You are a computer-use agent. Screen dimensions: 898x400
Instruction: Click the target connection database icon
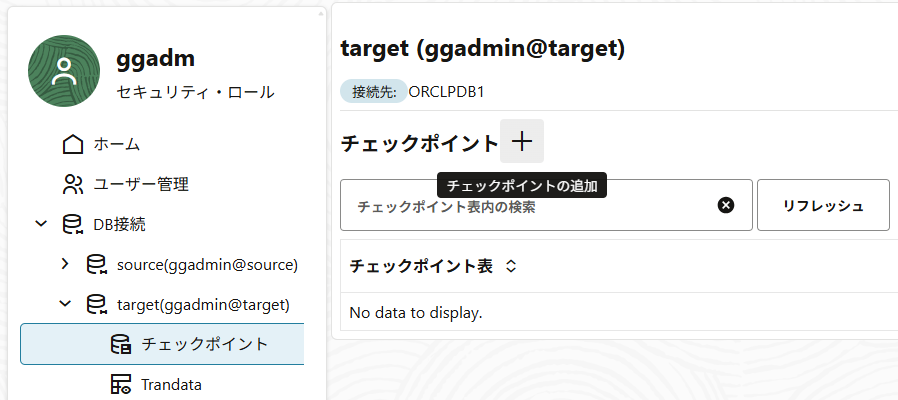pyautogui.click(x=96, y=304)
